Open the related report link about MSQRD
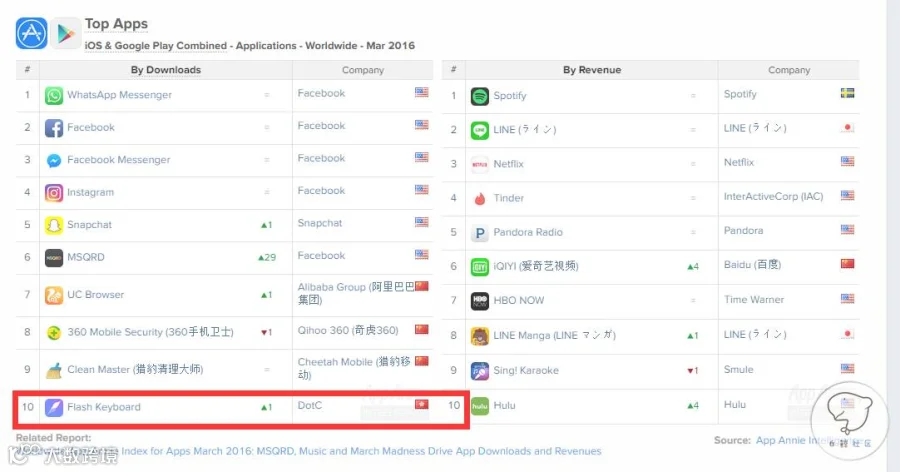This screenshot has height=472, width=900. (x=362, y=451)
